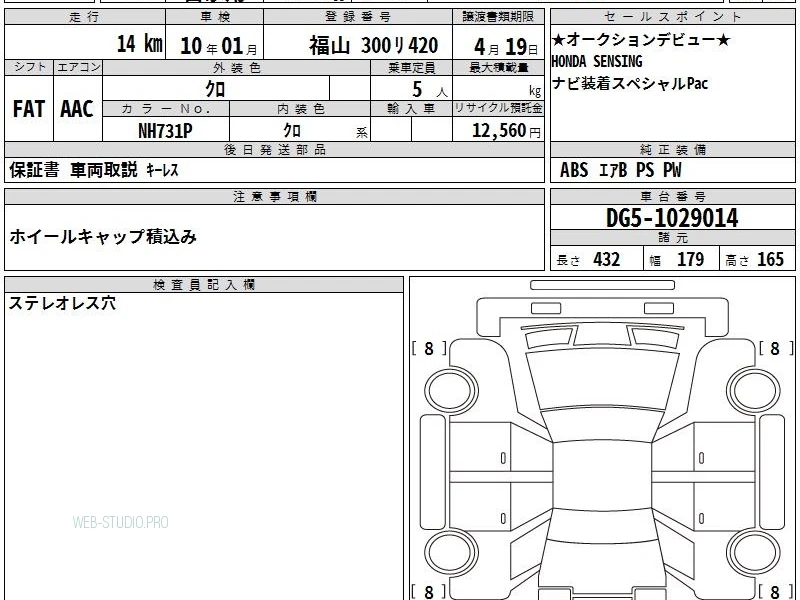Click the 走行 column header
The height and width of the screenshot is (600, 800).
click(x=85, y=17)
